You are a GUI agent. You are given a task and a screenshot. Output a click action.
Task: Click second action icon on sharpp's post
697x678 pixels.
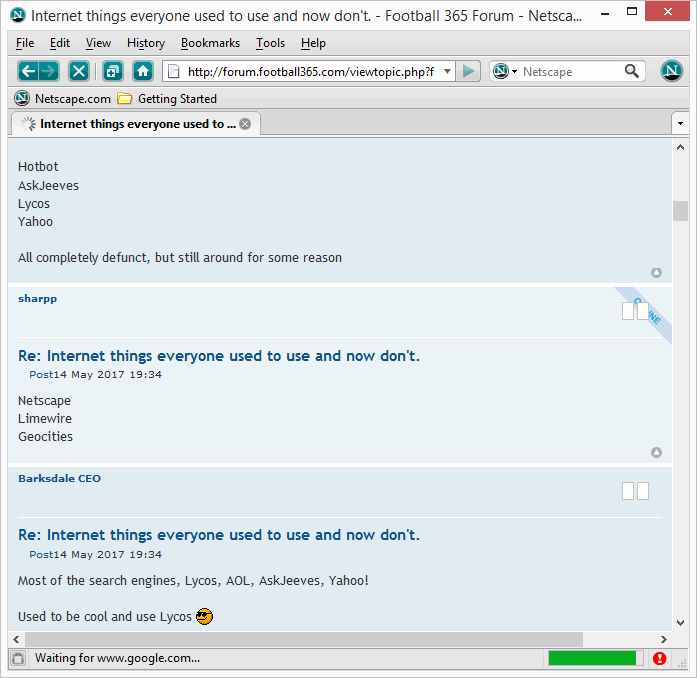(x=643, y=311)
